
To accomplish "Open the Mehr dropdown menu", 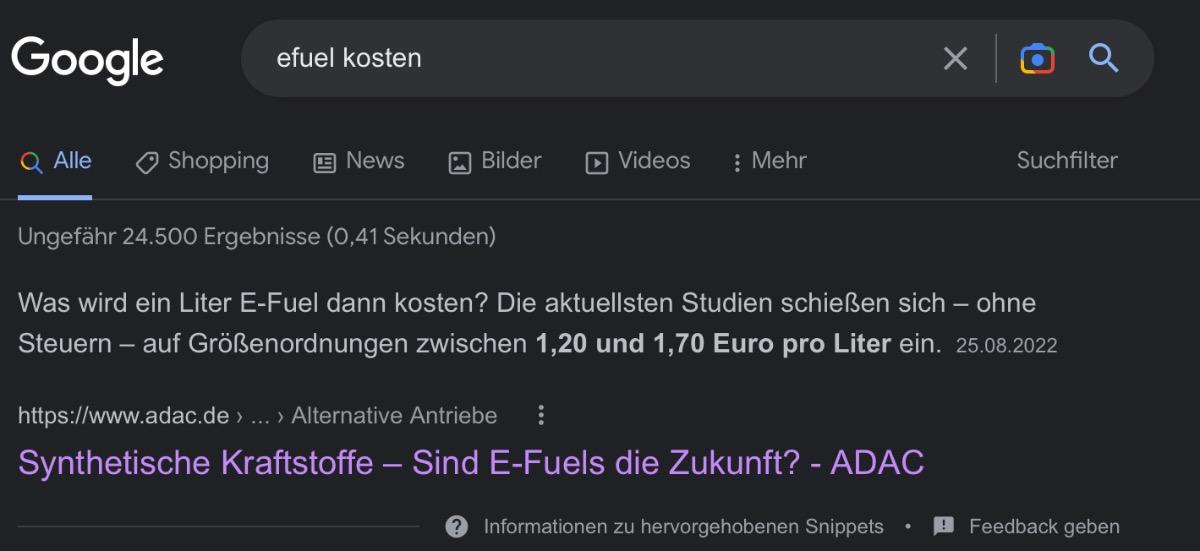I will (768, 161).
